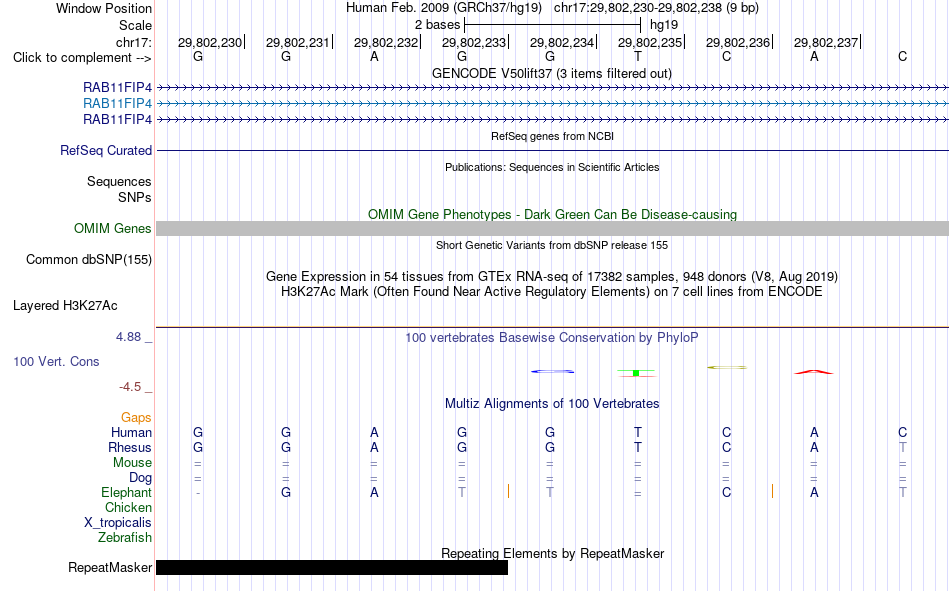Click the 100 Vert. Cons label
950x591 pixels.
(56, 361)
